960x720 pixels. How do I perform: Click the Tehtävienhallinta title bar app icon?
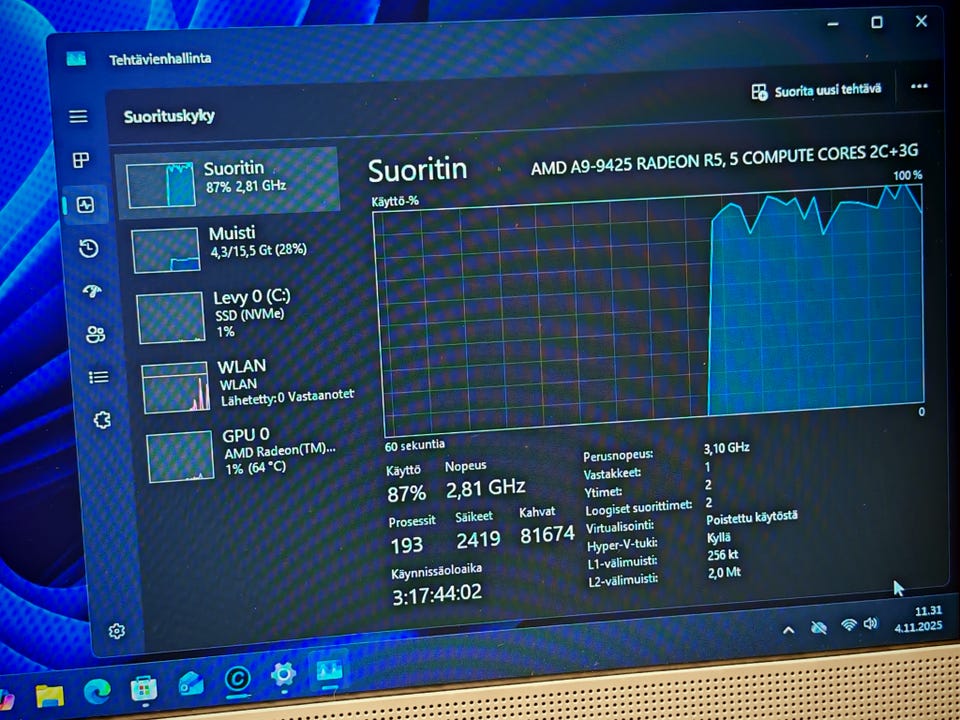click(76, 59)
